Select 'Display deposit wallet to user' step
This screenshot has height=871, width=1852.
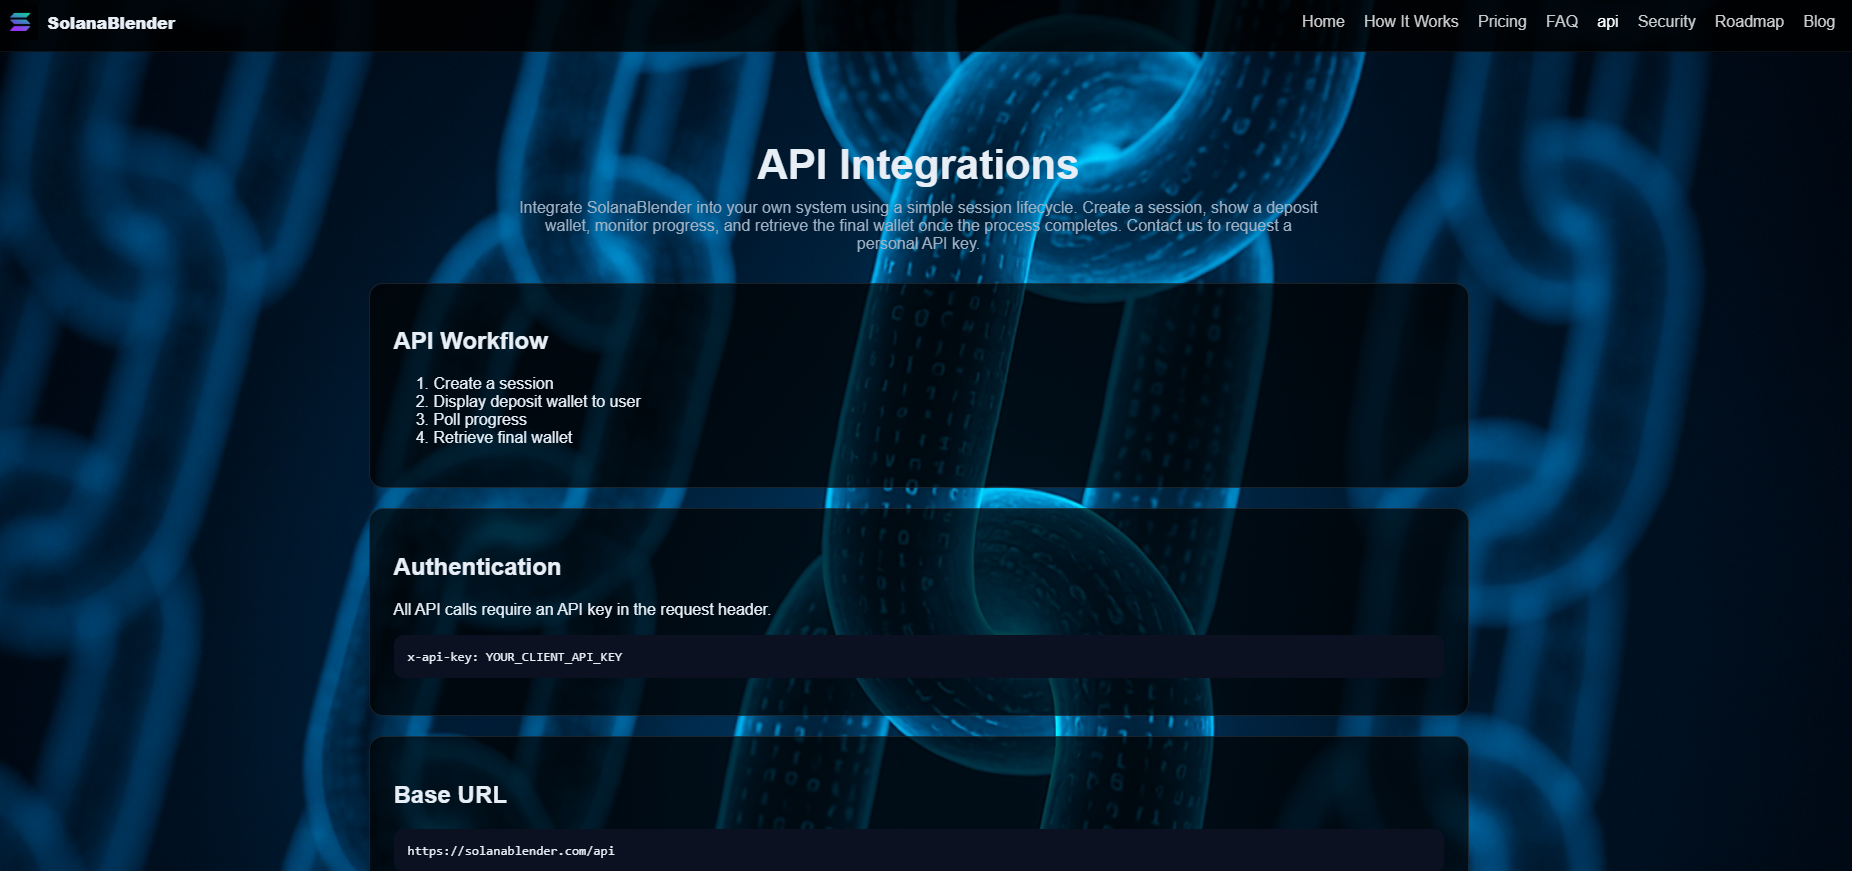tap(537, 401)
